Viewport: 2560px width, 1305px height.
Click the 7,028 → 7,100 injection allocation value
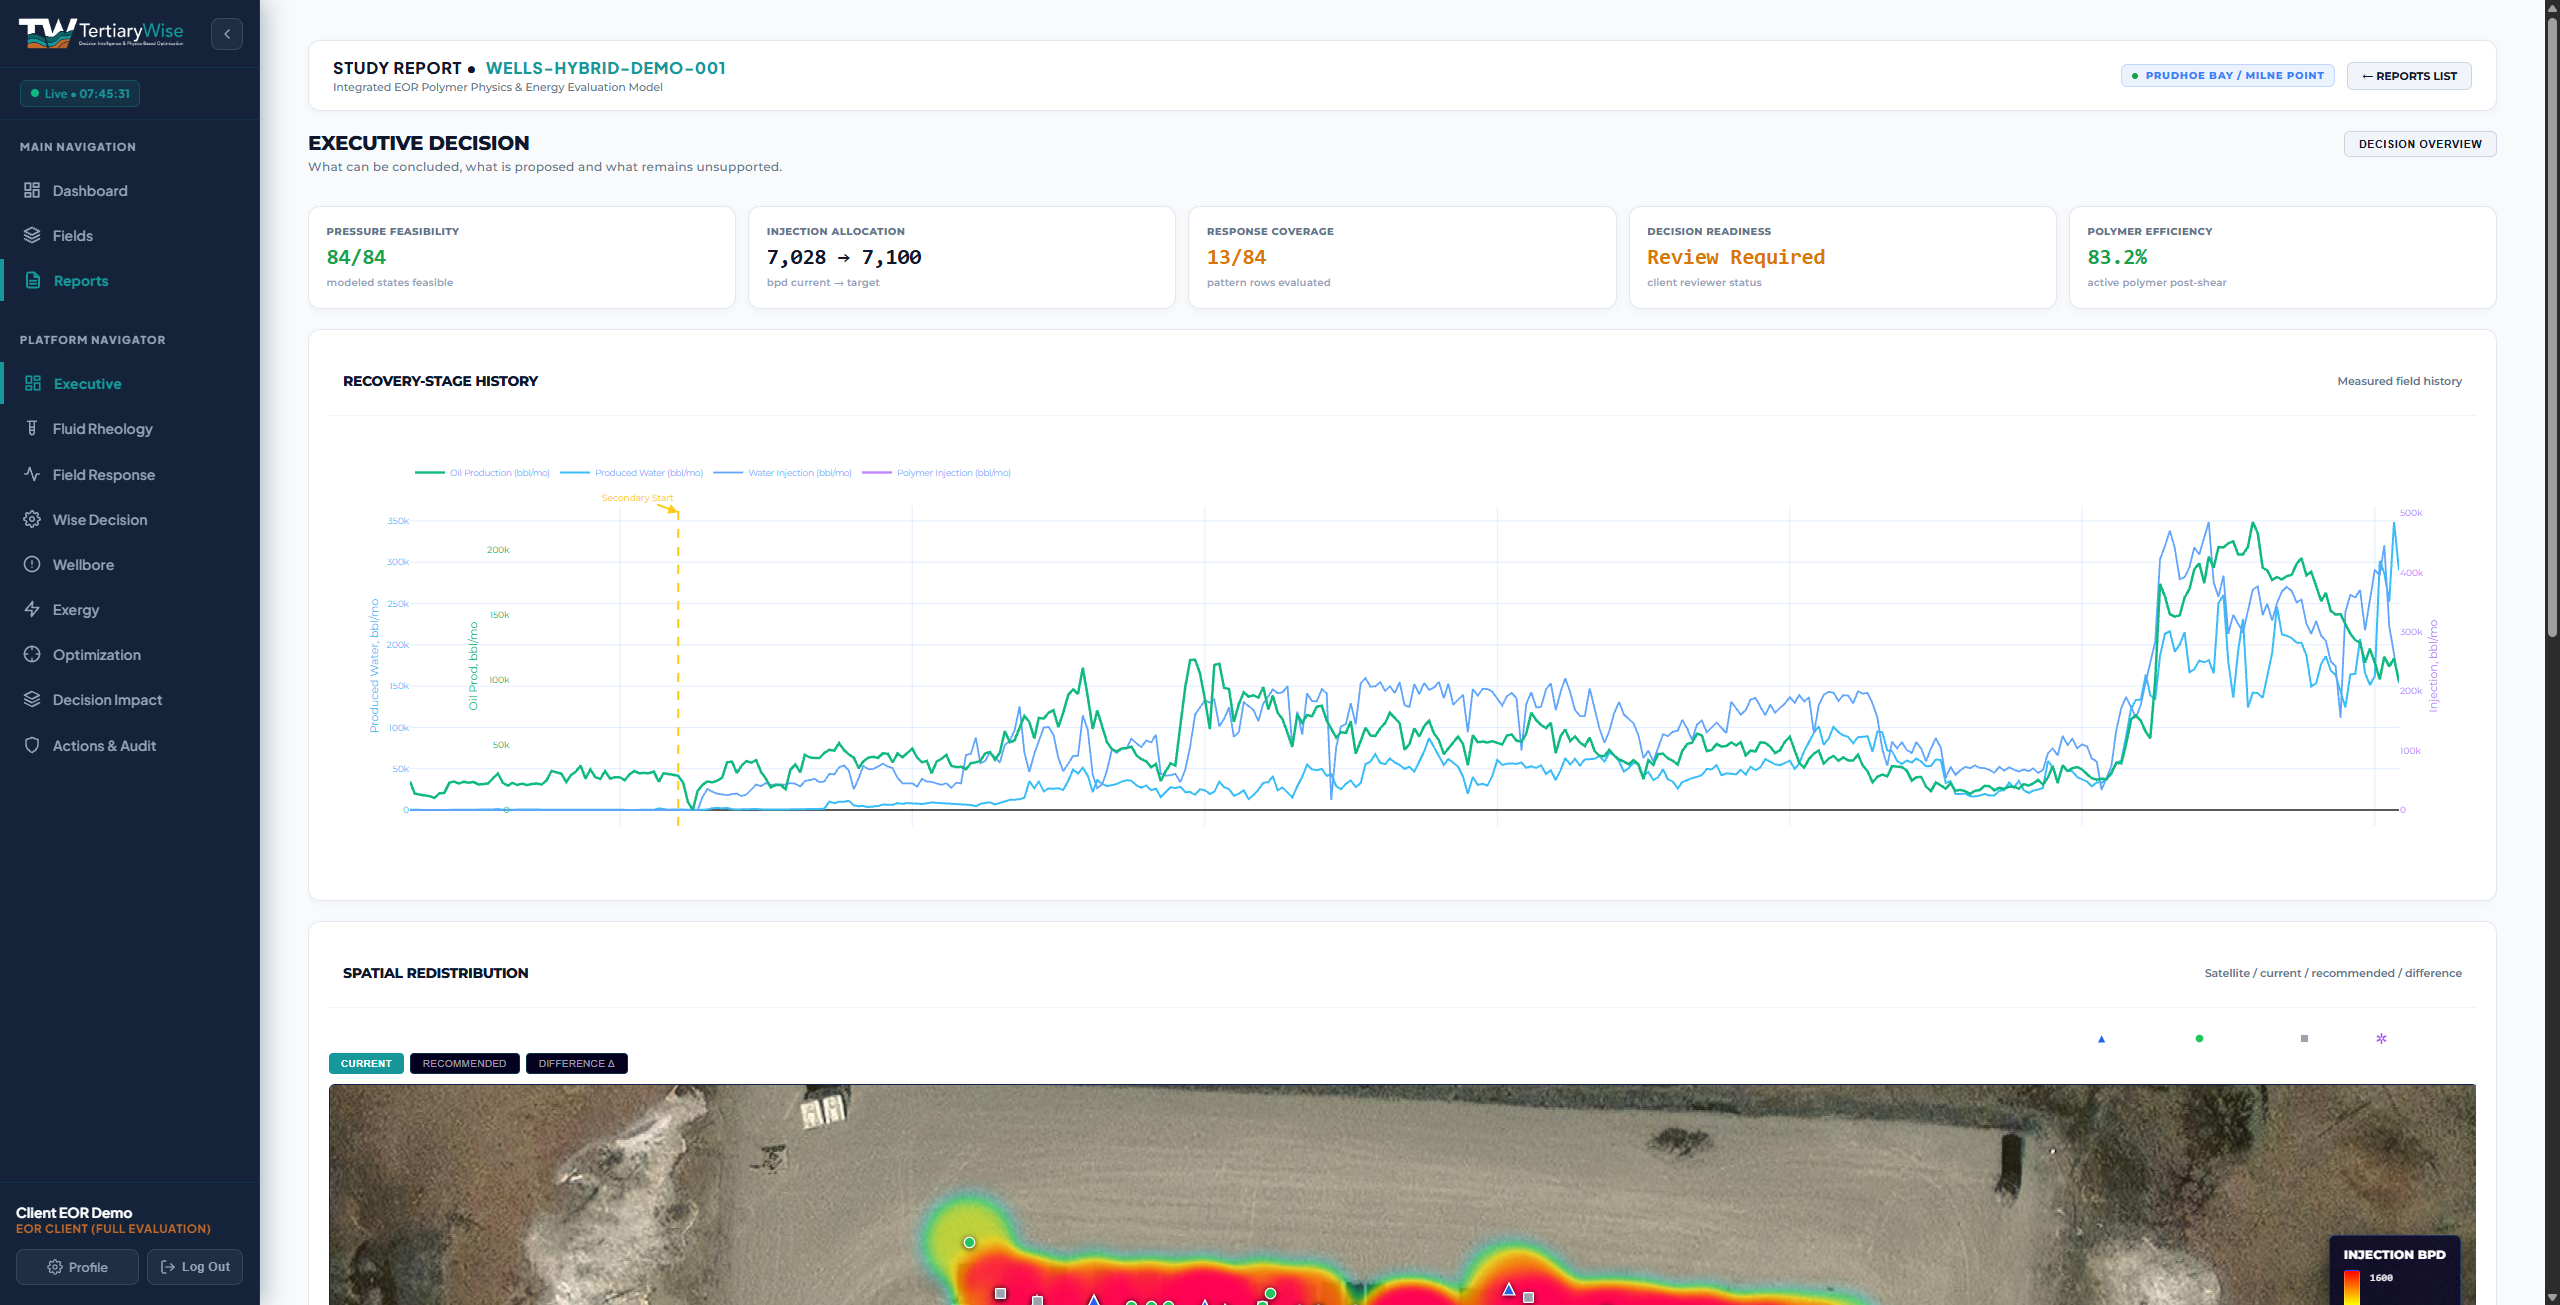tap(844, 257)
